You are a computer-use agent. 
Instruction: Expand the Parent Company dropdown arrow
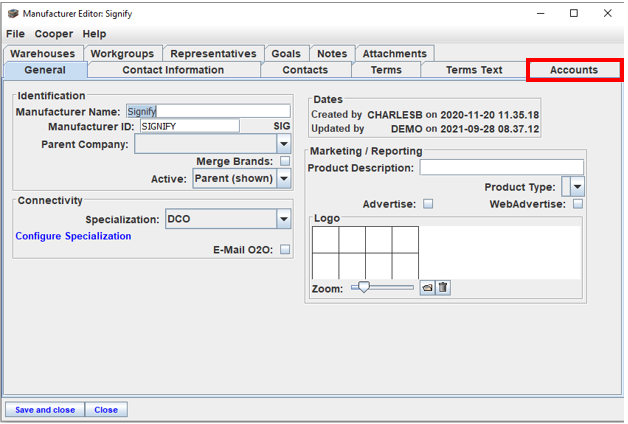pyautogui.click(x=284, y=144)
